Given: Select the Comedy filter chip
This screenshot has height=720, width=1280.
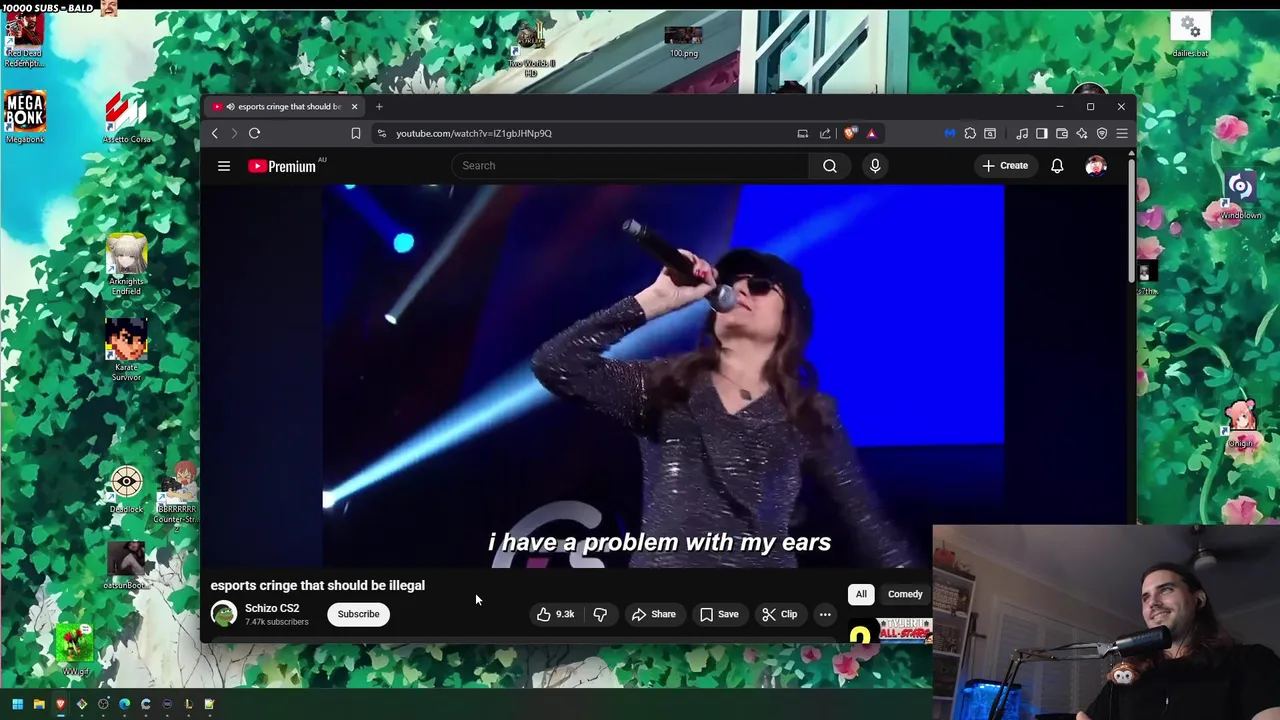Looking at the screenshot, I should [905, 594].
